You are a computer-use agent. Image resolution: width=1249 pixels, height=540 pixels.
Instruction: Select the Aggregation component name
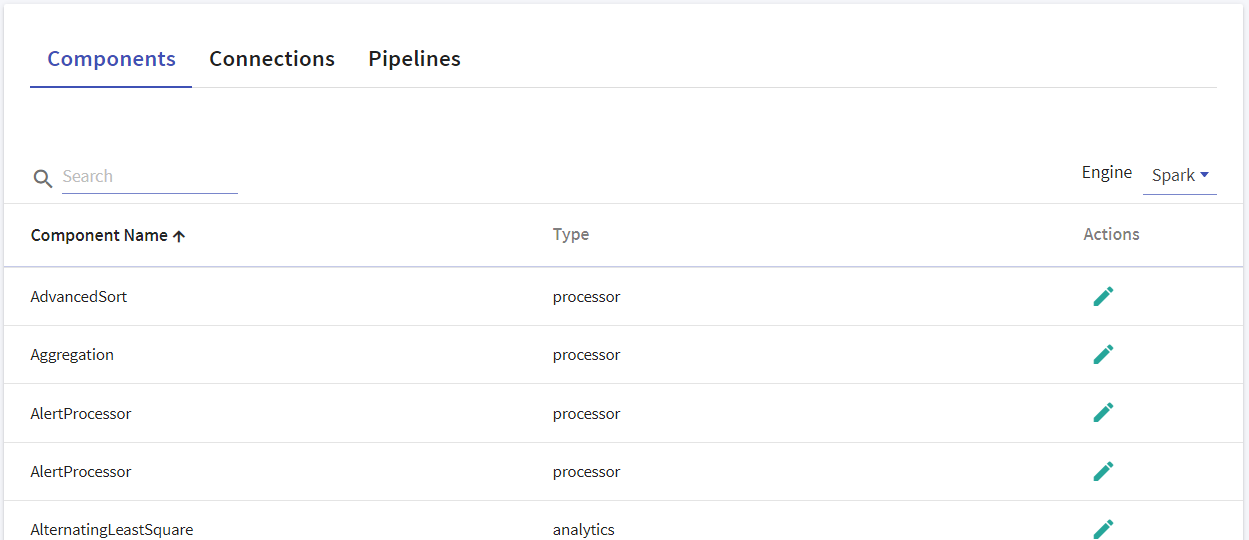click(72, 355)
